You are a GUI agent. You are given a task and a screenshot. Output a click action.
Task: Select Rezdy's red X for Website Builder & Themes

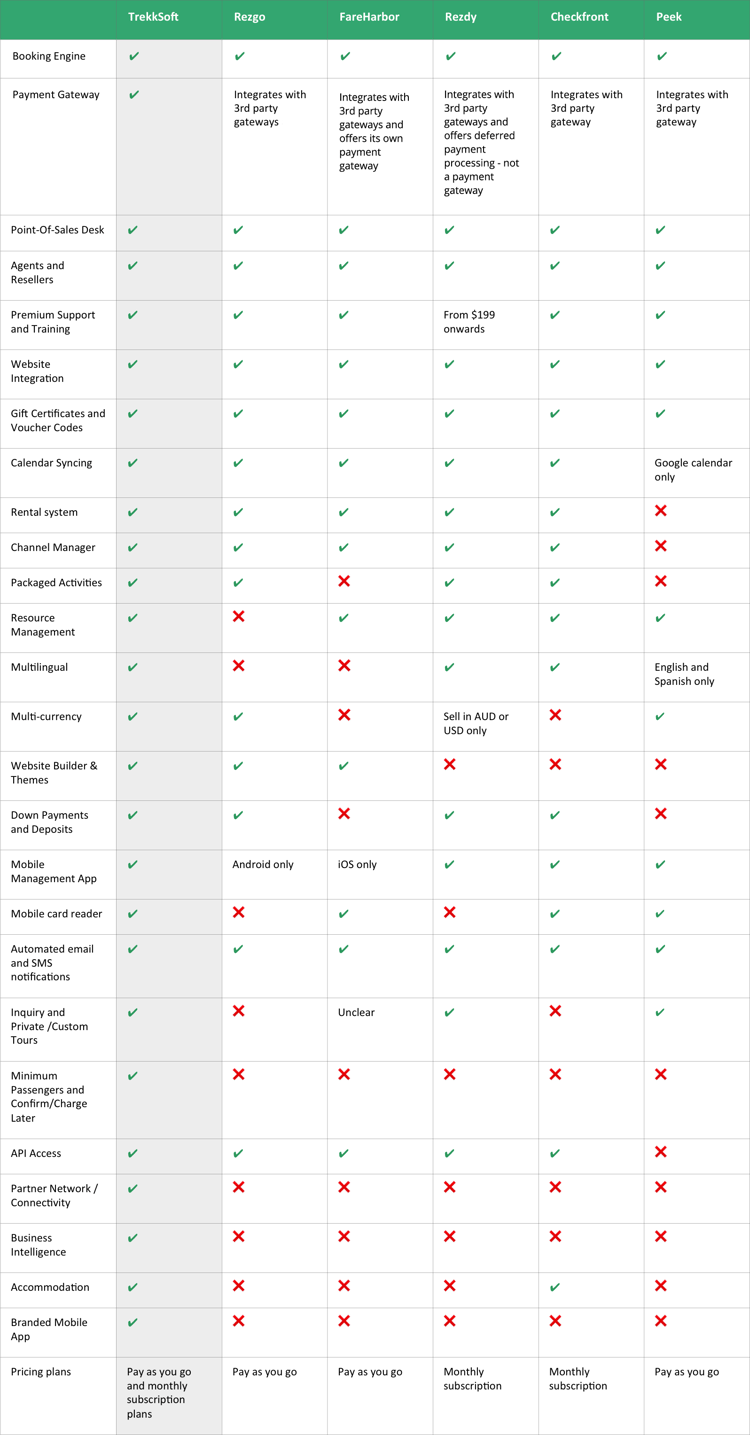click(x=450, y=765)
